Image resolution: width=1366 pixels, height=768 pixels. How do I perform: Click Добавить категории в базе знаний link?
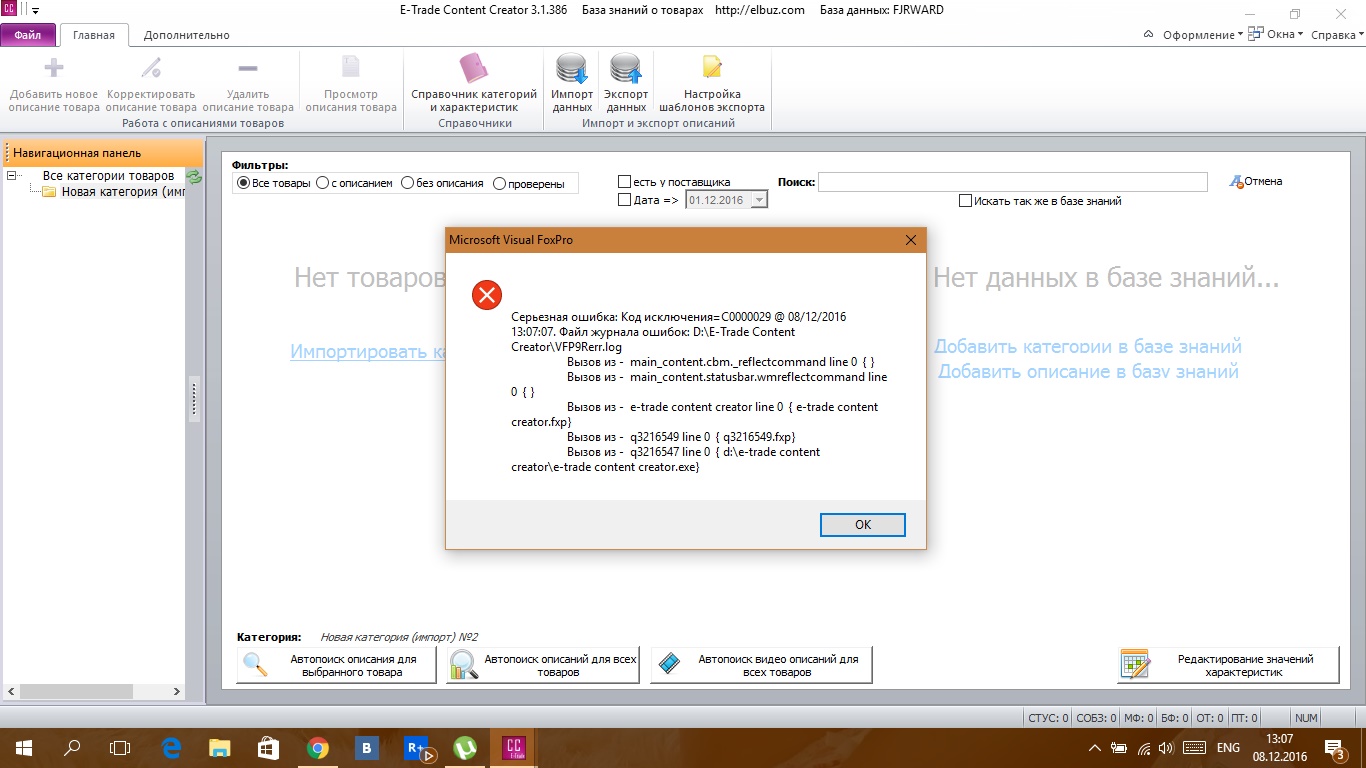pos(1088,347)
